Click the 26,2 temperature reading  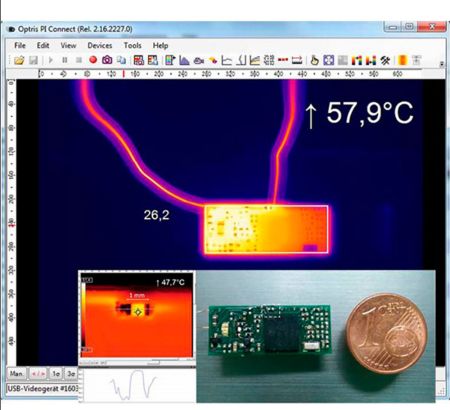[x=156, y=215]
